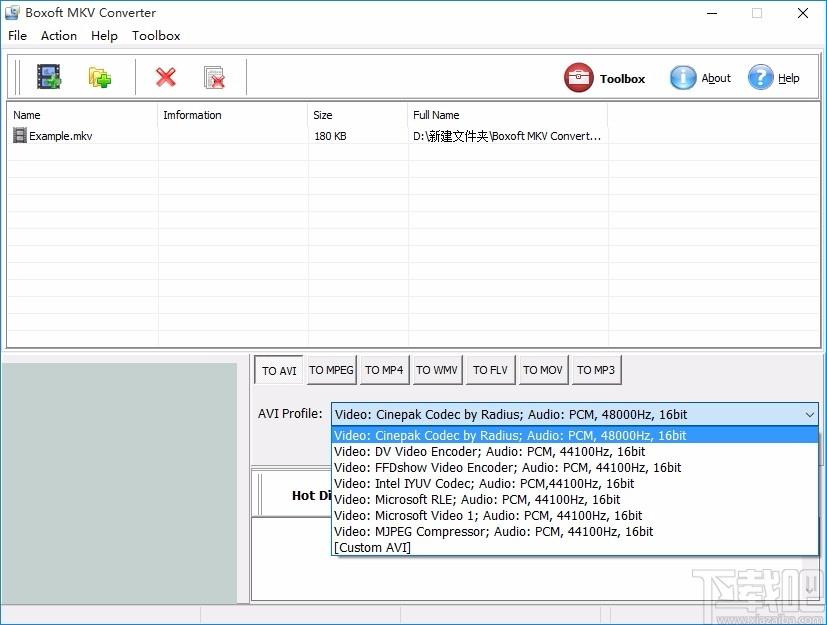Click the blue About info icon
827x625 pixels.
coord(682,78)
